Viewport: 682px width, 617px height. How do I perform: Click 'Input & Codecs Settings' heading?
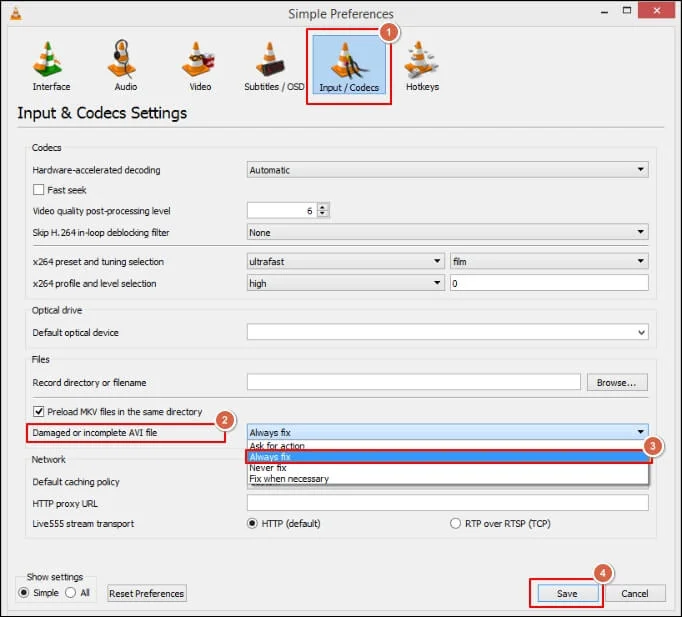102,113
